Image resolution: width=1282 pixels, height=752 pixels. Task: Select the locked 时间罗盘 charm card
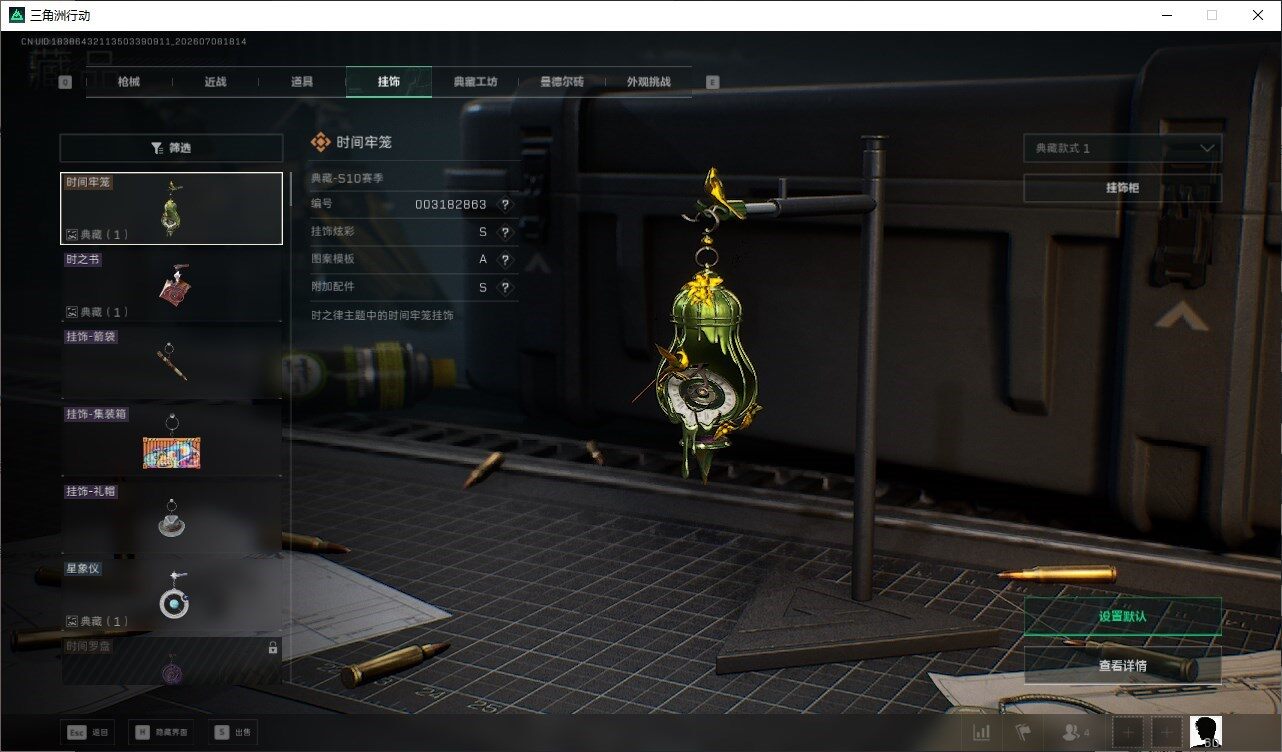[x=171, y=661]
